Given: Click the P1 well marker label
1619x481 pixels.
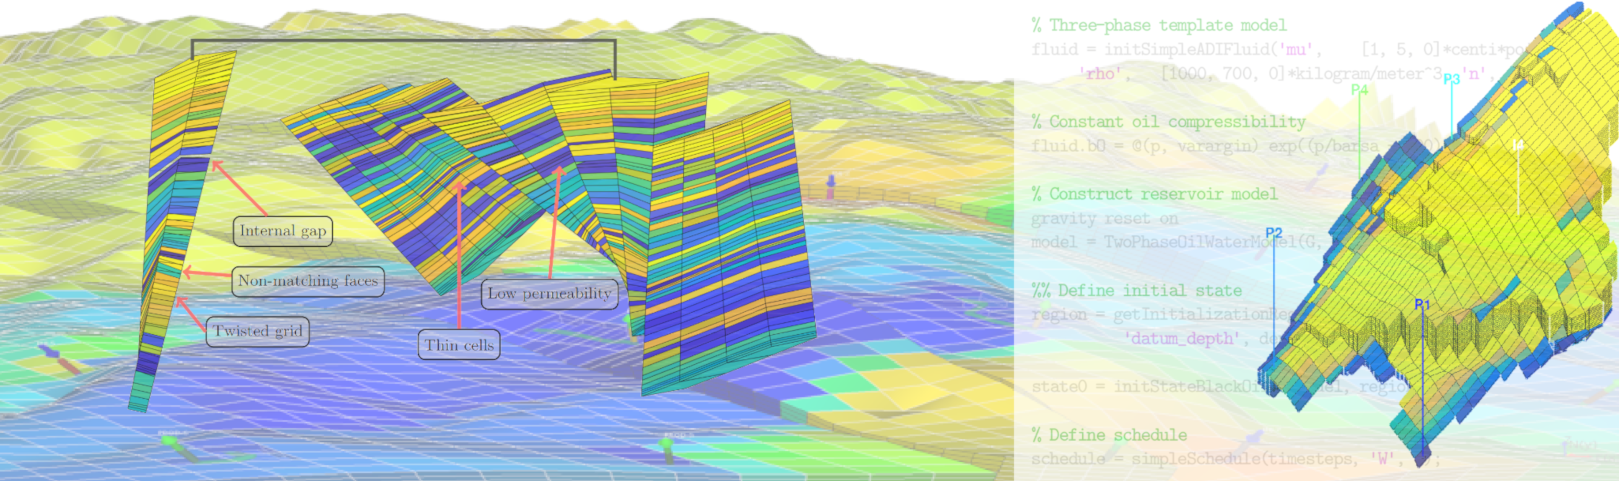Looking at the screenshot, I should coord(1422,304).
